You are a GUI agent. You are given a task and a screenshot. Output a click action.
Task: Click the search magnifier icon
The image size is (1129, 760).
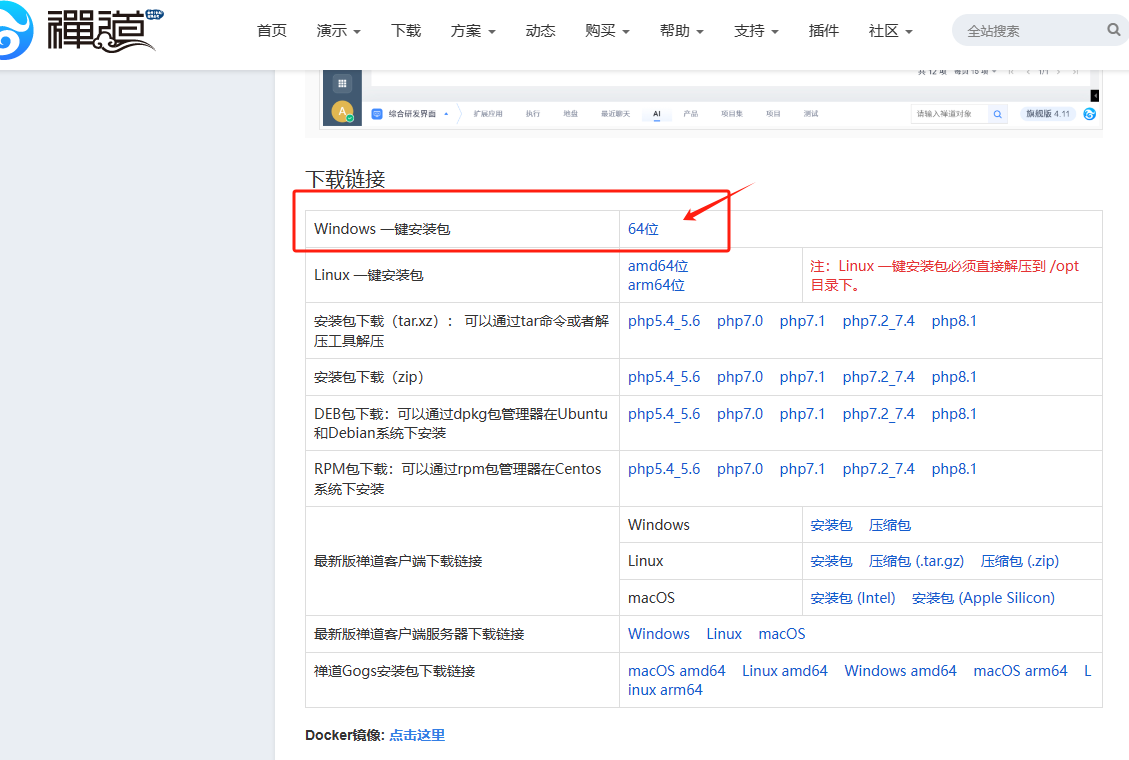[x=1113, y=30]
